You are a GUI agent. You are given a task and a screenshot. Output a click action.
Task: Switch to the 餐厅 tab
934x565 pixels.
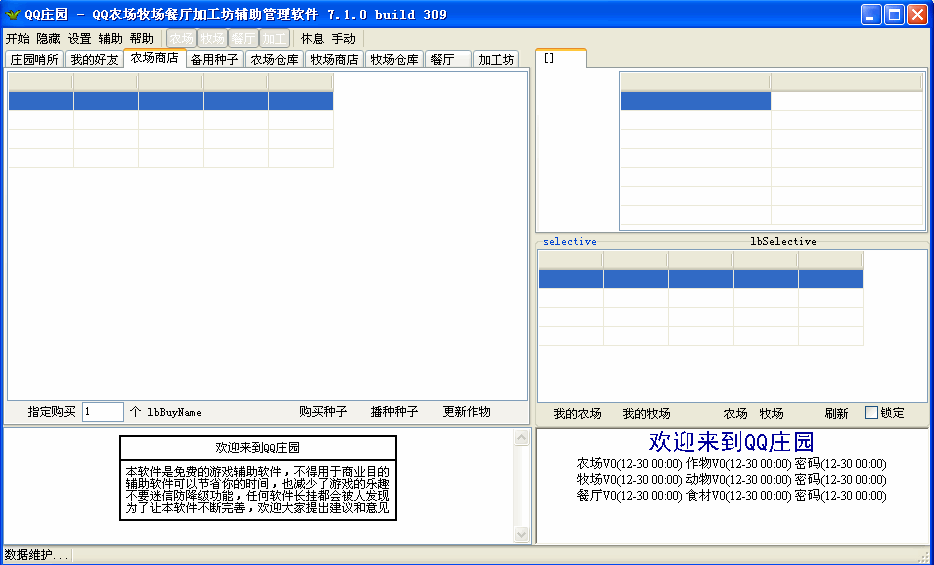[x=449, y=60]
